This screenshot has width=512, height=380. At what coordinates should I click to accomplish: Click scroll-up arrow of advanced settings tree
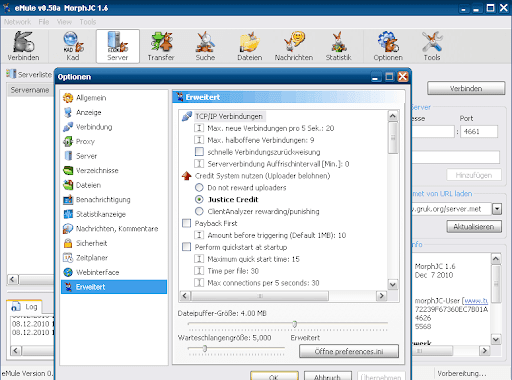tap(393, 116)
